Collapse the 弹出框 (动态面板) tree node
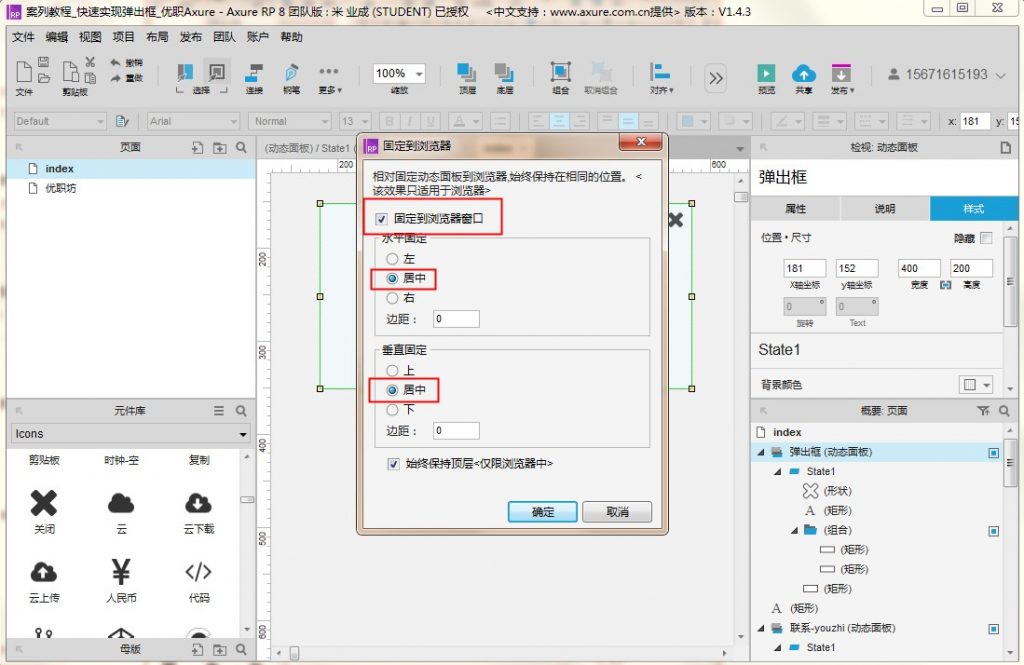The width and height of the screenshot is (1024, 665). (x=760, y=452)
